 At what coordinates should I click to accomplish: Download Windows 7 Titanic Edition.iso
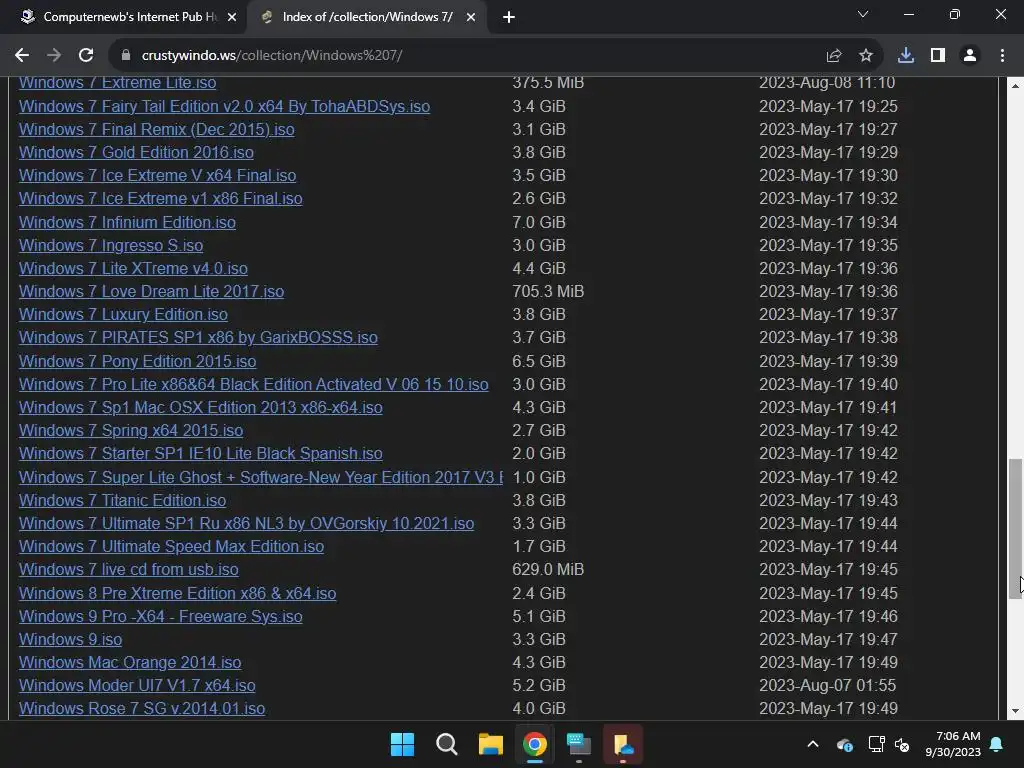pyautogui.click(x=123, y=500)
